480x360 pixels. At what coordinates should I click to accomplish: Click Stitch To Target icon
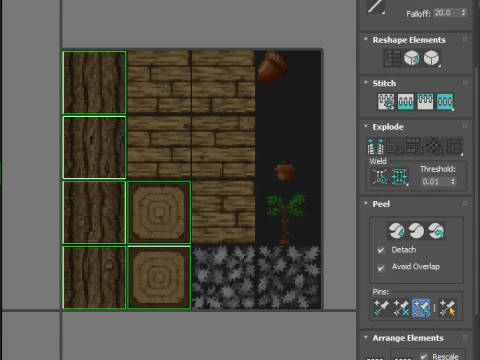click(x=386, y=101)
